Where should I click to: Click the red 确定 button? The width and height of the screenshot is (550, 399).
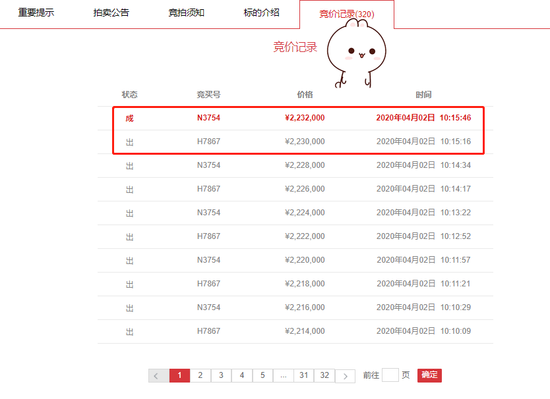[x=429, y=375]
